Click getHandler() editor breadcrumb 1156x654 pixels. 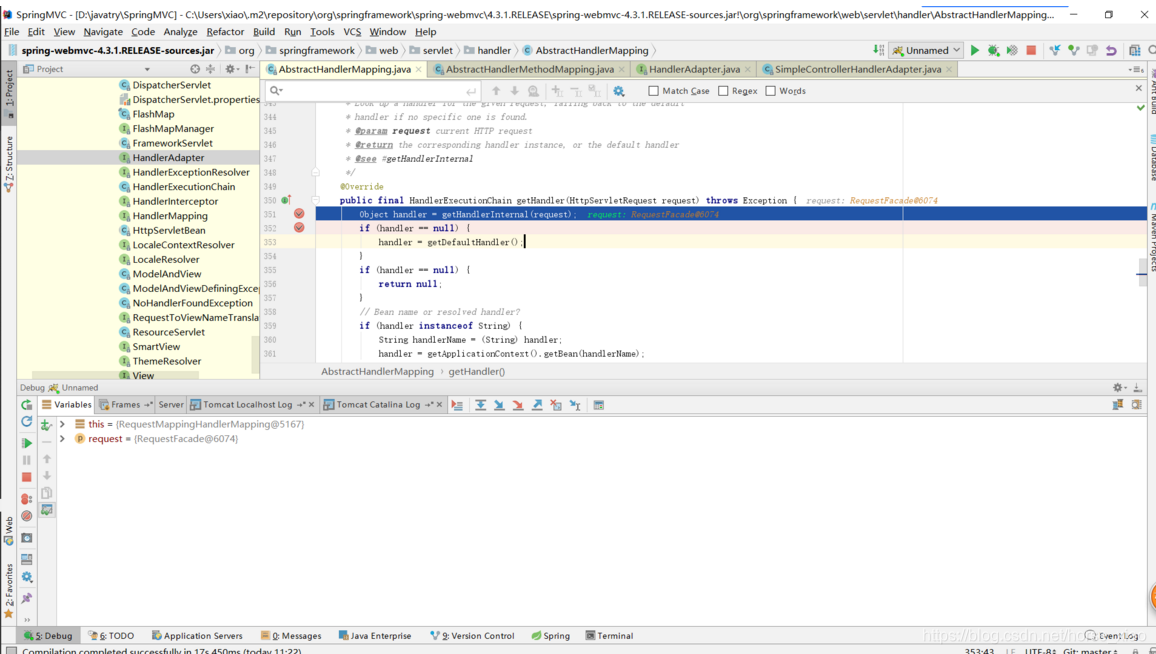click(477, 372)
